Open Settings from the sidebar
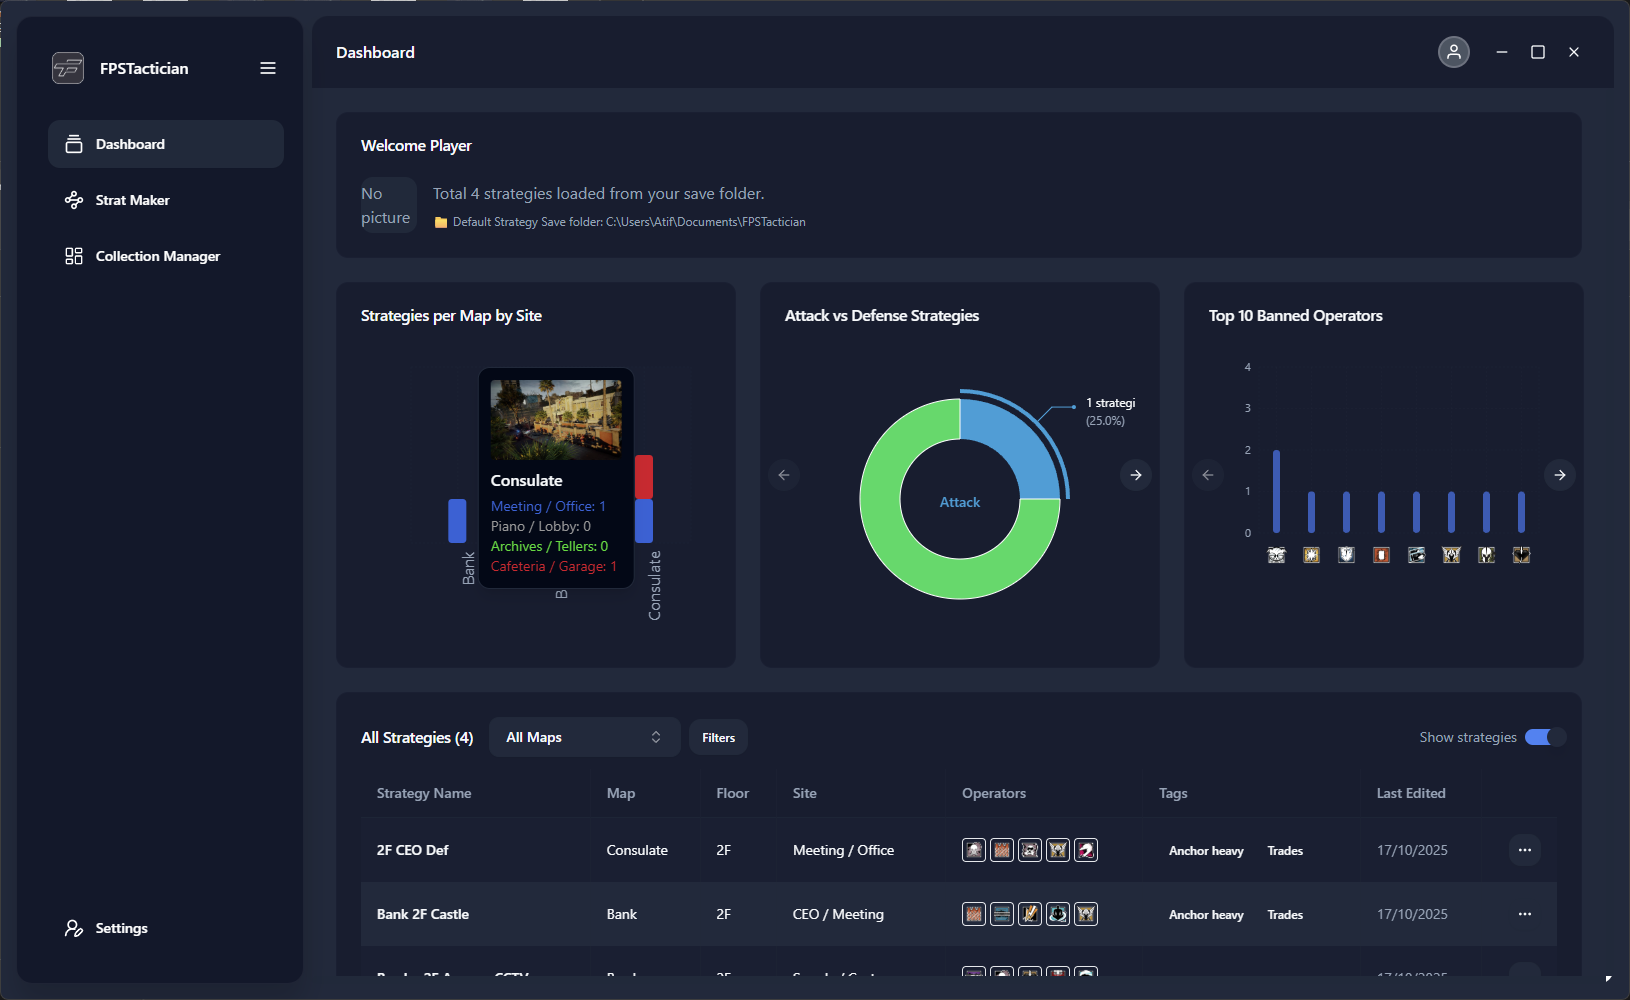This screenshot has width=1630, height=1000. [x=121, y=928]
